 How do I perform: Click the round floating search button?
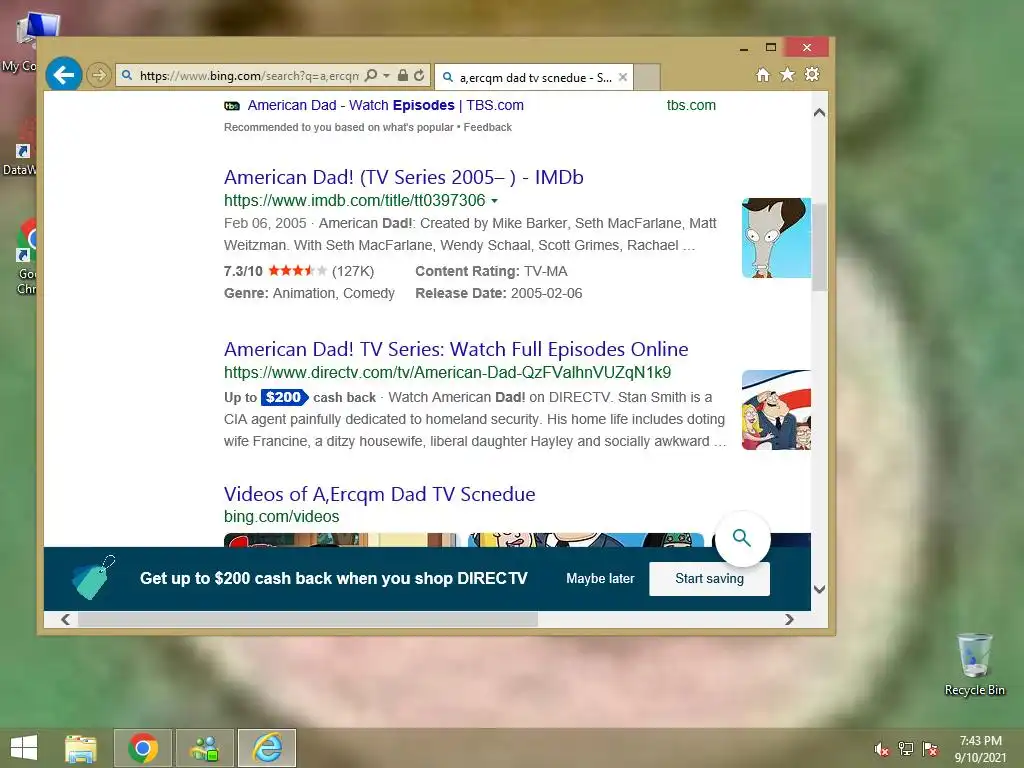pos(742,538)
